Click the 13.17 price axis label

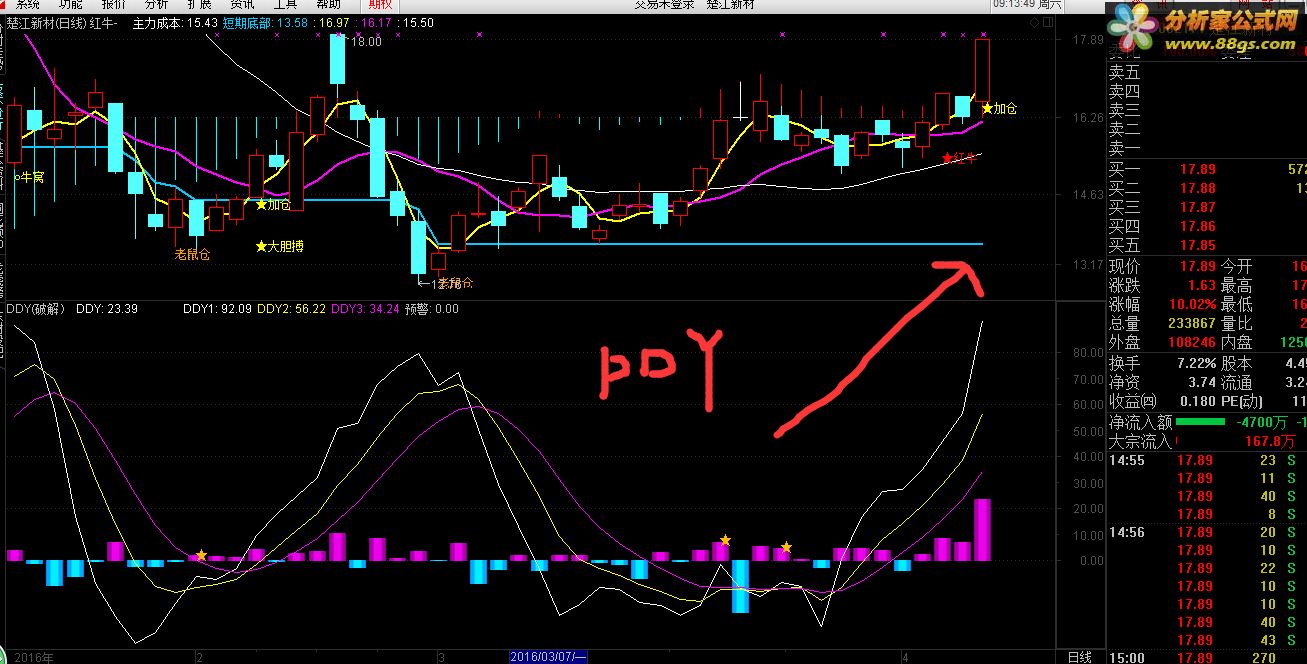[1086, 265]
